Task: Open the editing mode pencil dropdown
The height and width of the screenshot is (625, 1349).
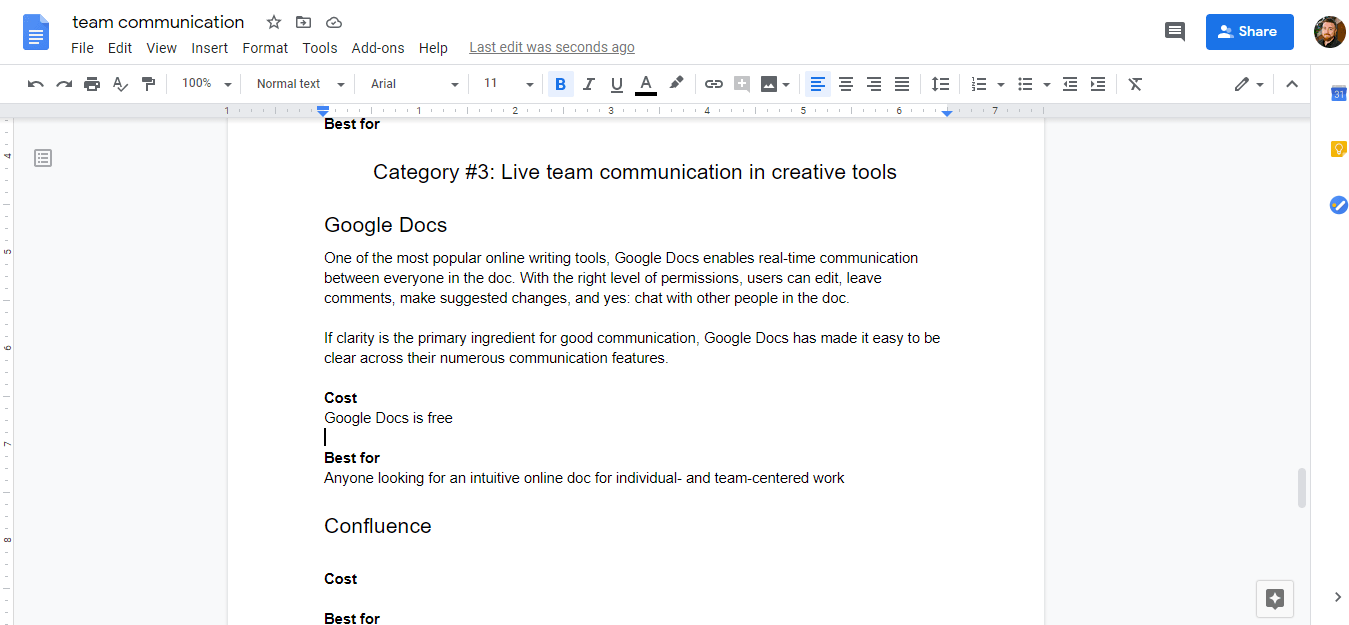Action: pyautogui.click(x=1249, y=84)
